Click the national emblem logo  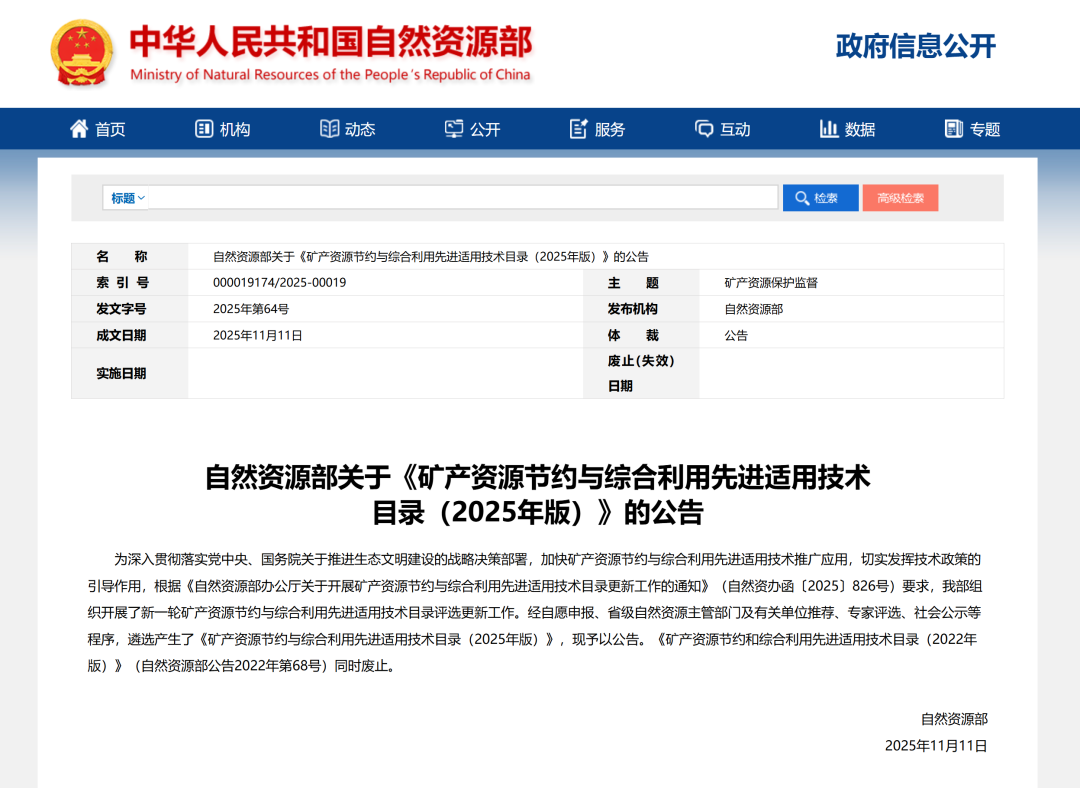[x=83, y=54]
